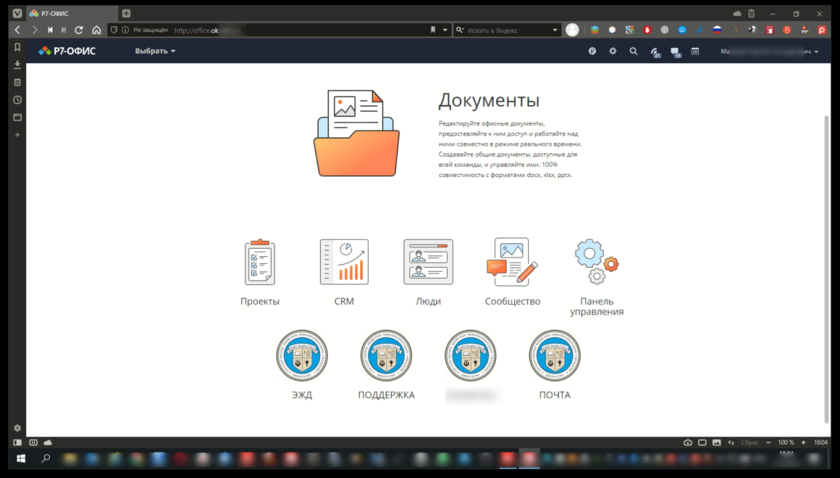Screen dimensions: 840x478
Task: Open the Сообщество module
Action: pyautogui.click(x=512, y=263)
